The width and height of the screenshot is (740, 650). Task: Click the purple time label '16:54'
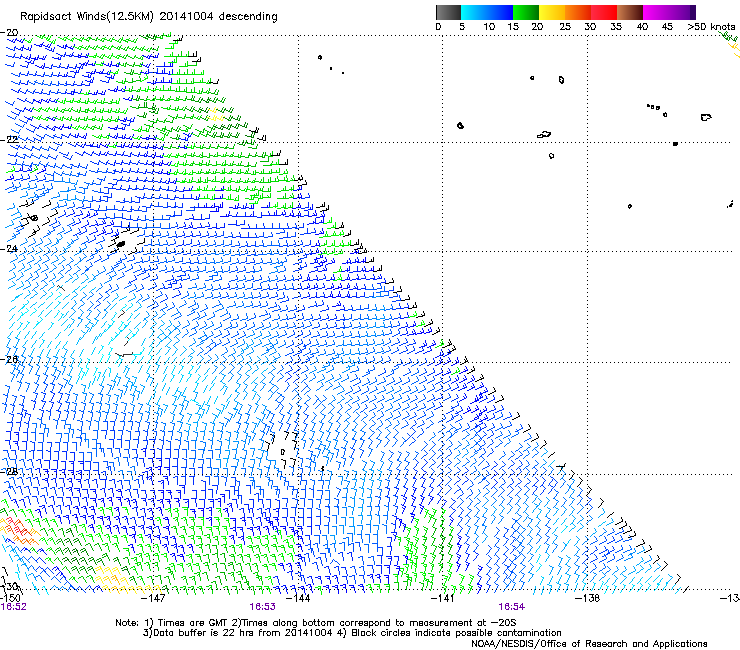point(512,607)
